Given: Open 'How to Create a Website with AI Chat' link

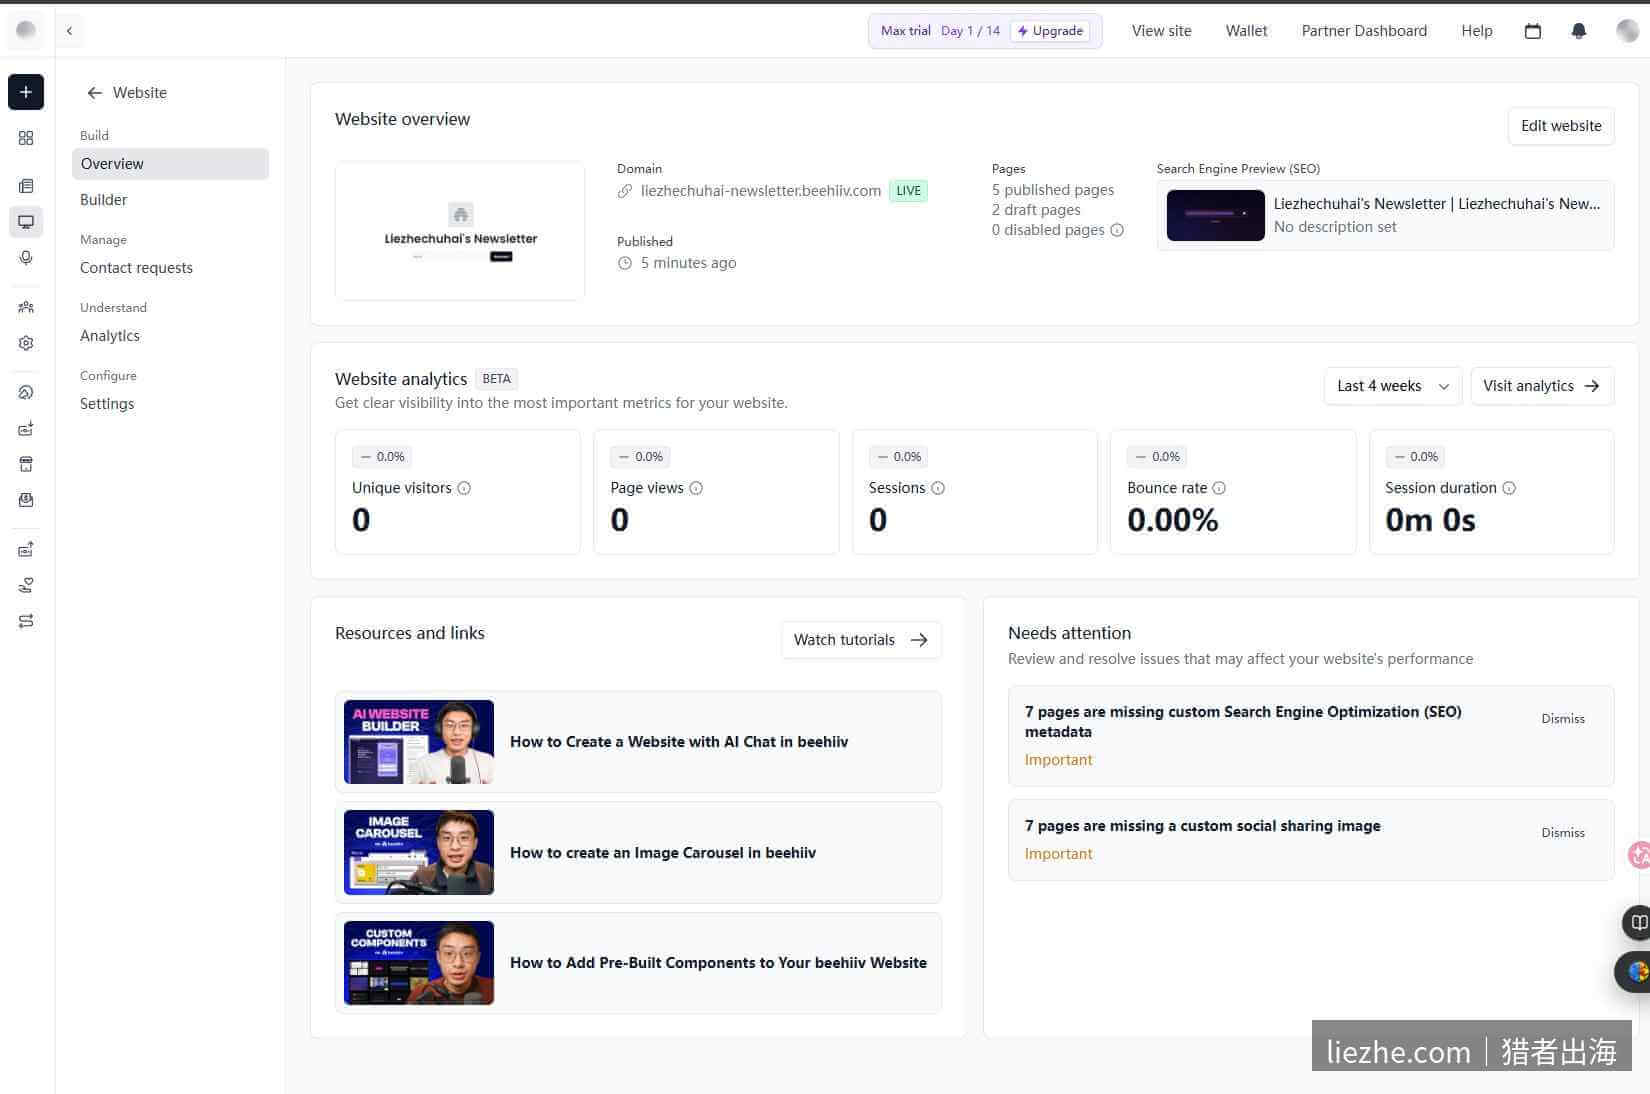Looking at the screenshot, I should pyautogui.click(x=679, y=742).
